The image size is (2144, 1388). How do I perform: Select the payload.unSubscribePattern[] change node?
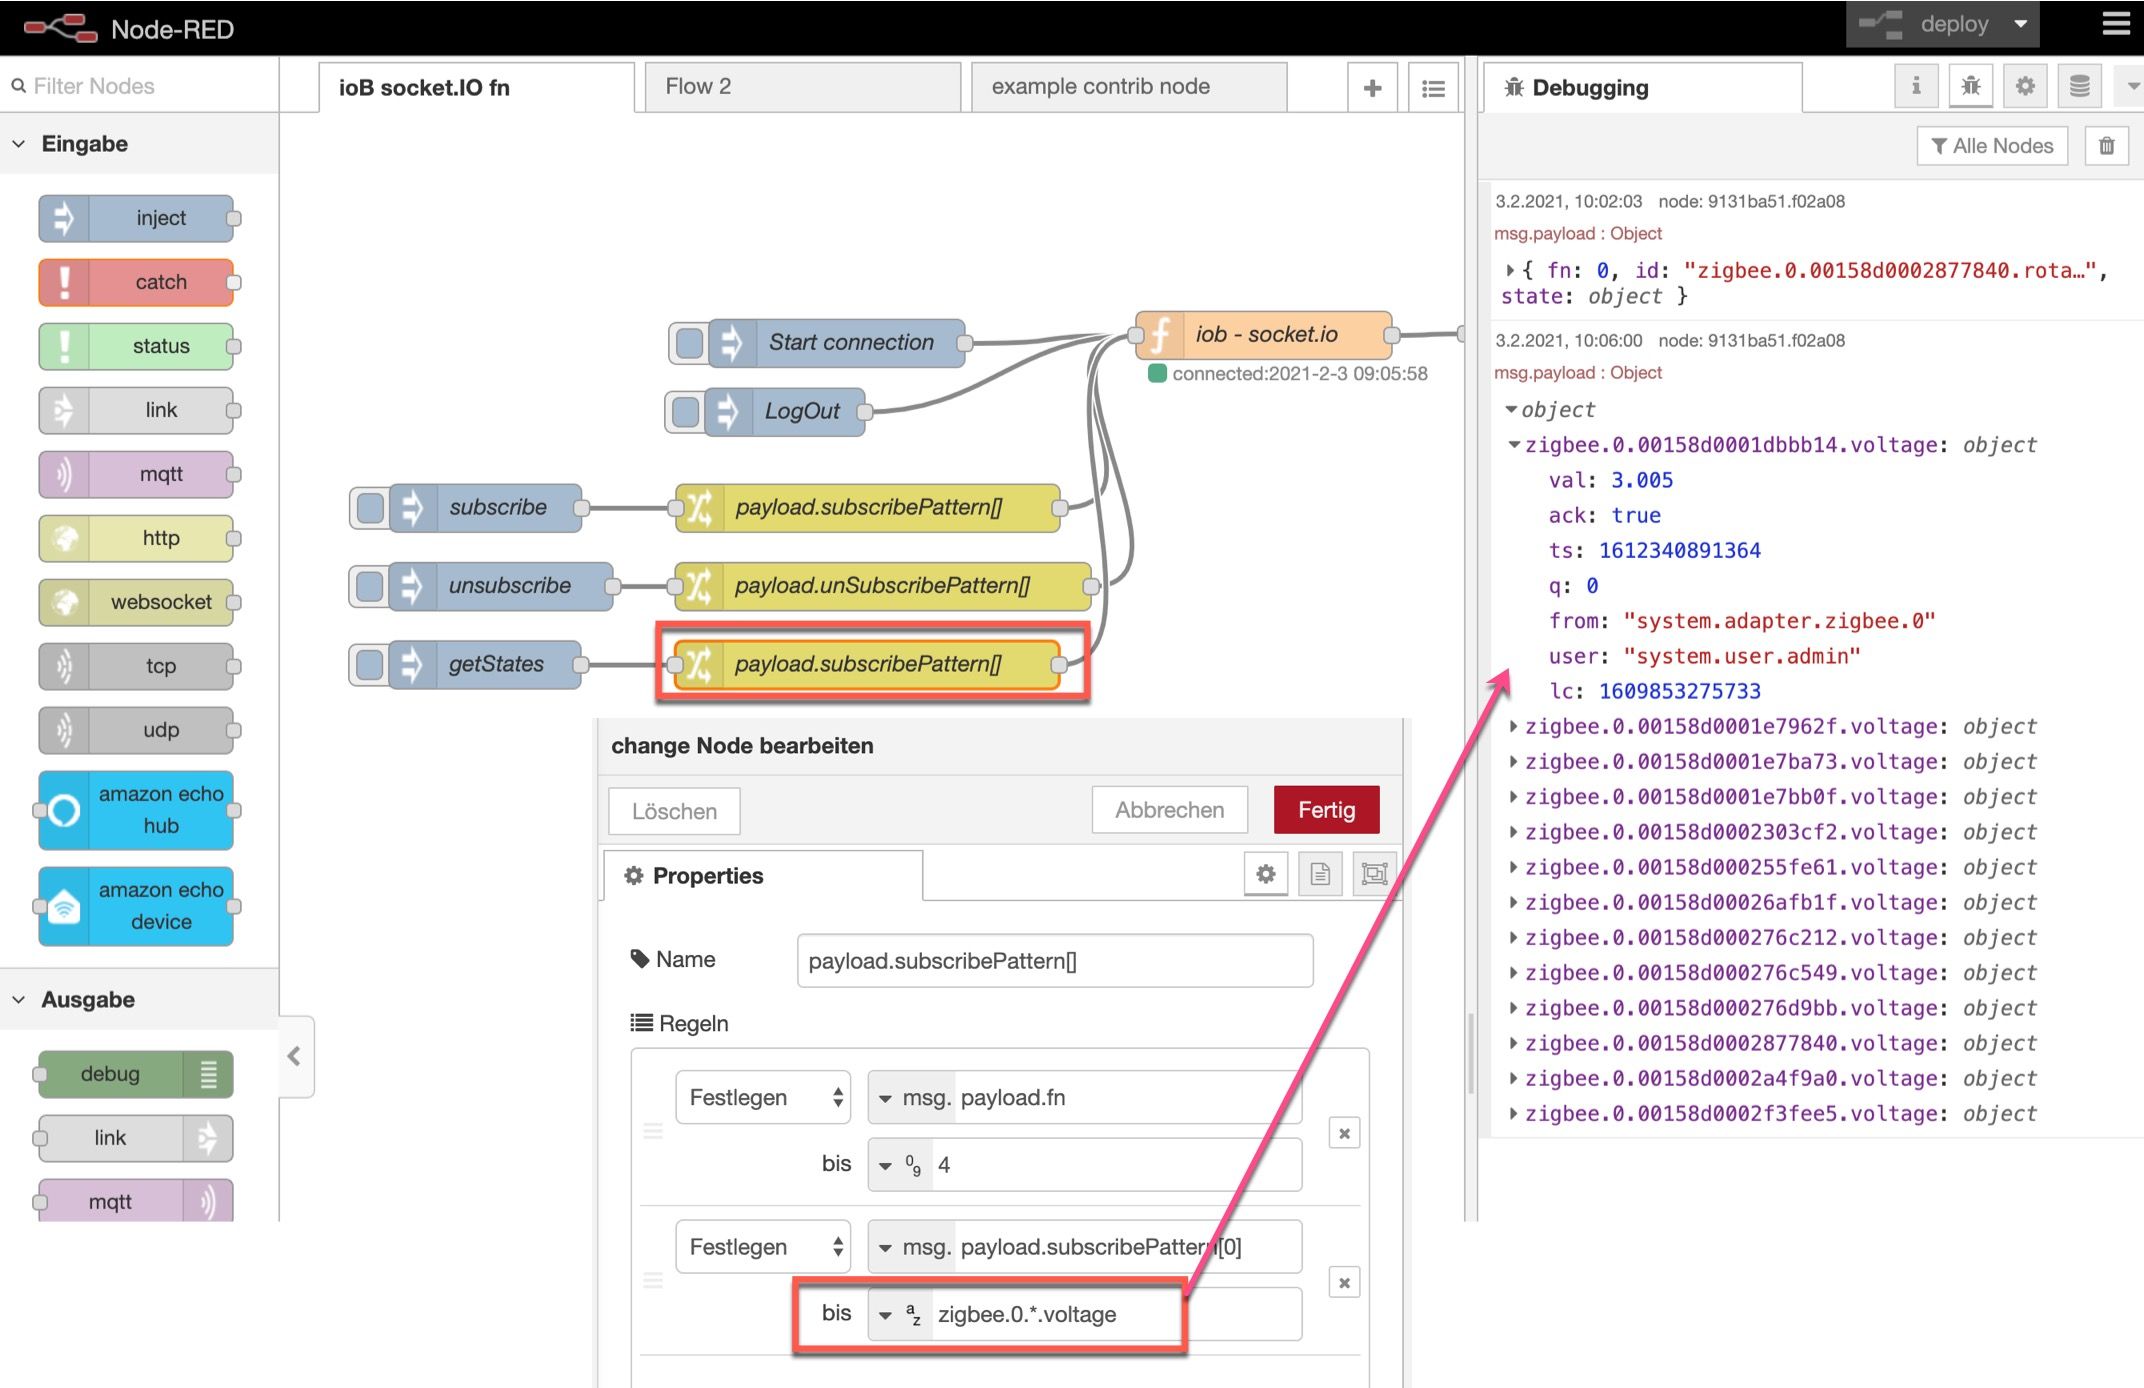click(884, 586)
